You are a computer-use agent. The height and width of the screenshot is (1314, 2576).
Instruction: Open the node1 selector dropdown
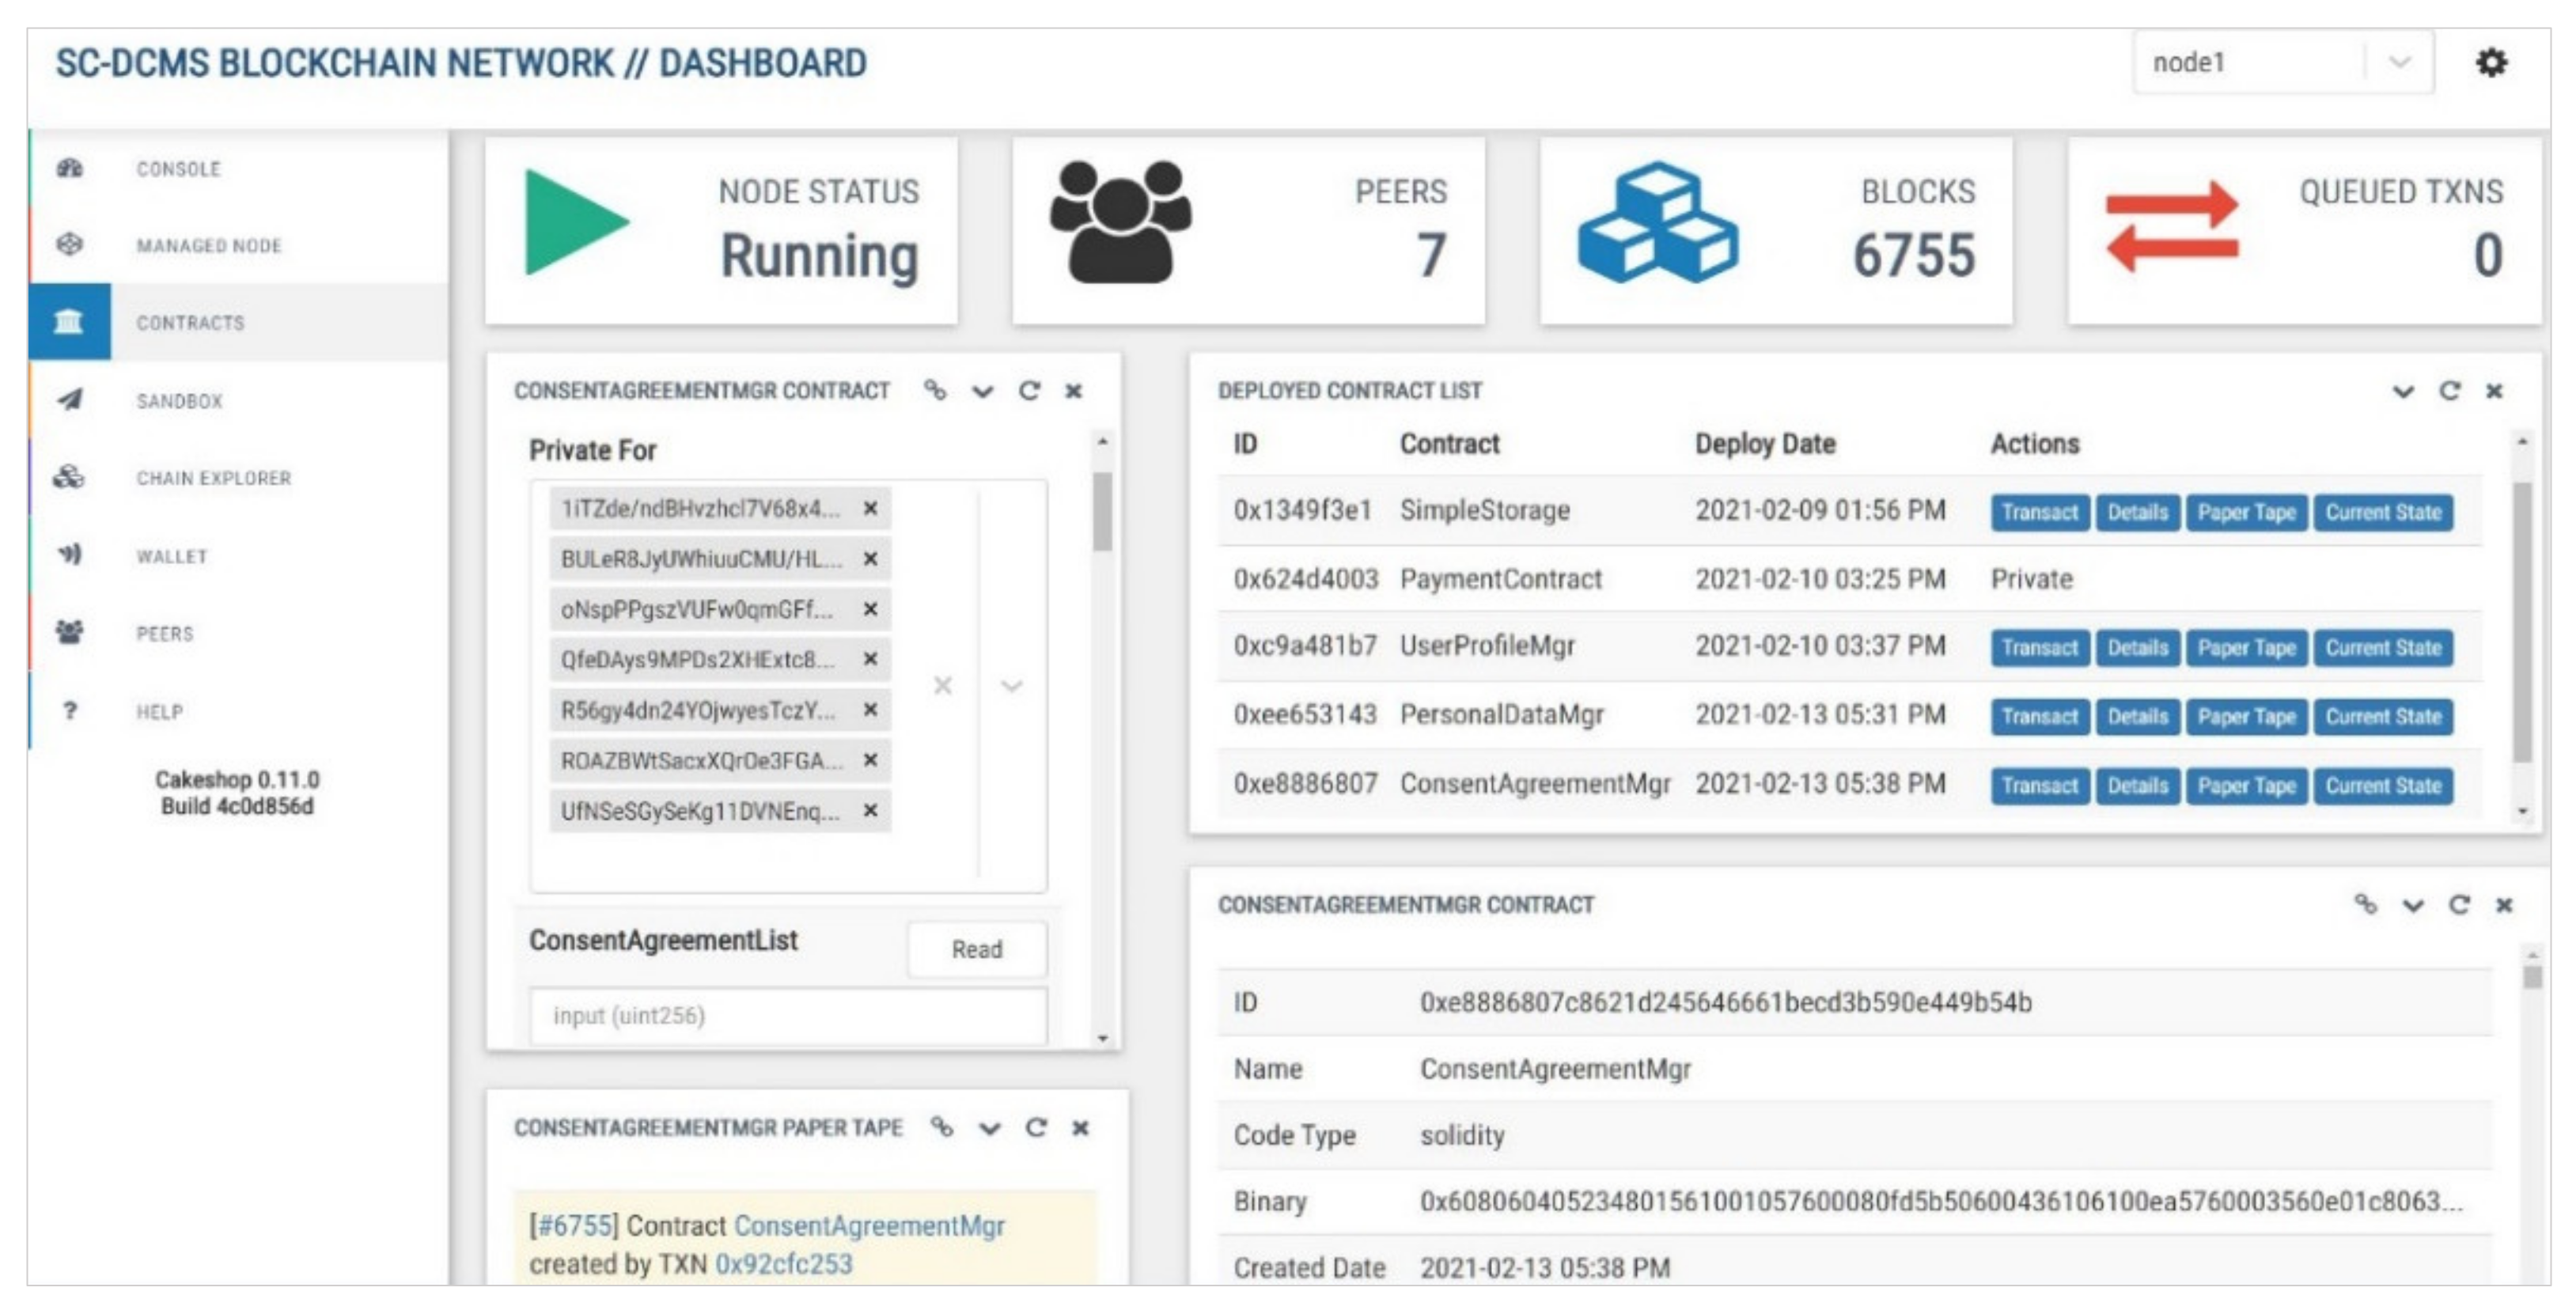coord(2399,63)
